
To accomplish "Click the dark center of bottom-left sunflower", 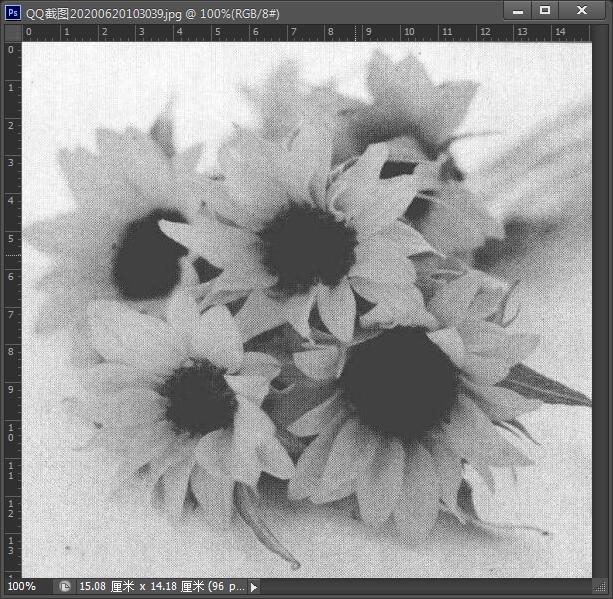I will pos(198,397).
